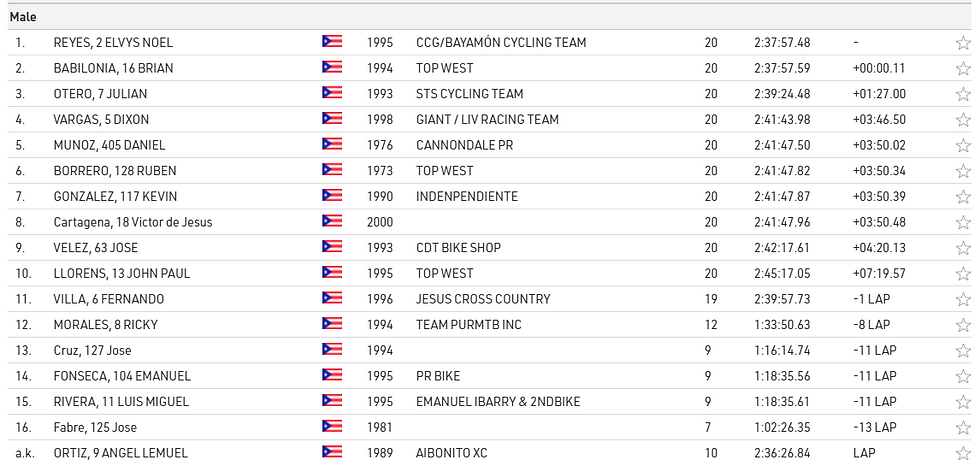
Task: Click team name CCG/BAYAMÓN CYCLING TEAM
Action: click(501, 43)
